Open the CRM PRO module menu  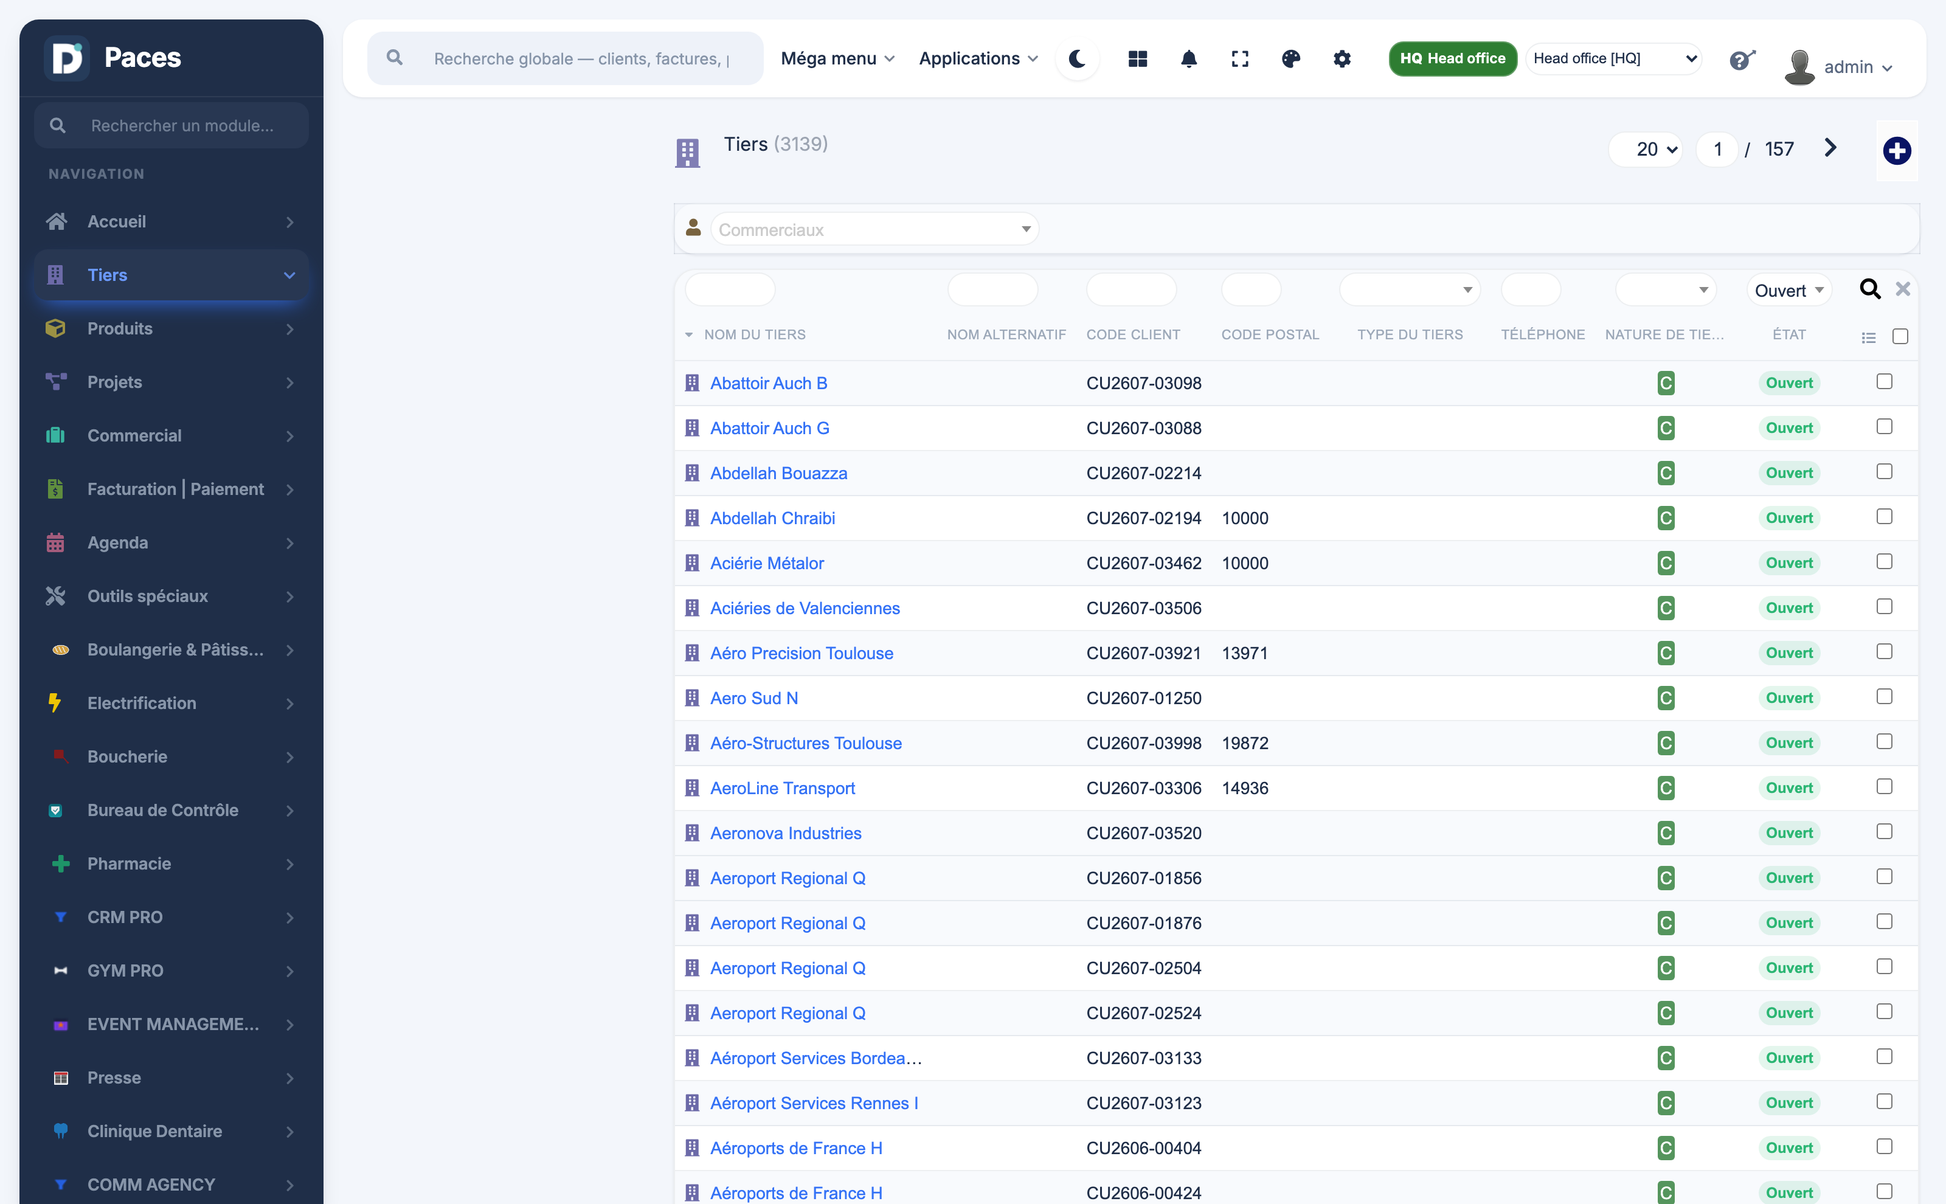[171, 917]
